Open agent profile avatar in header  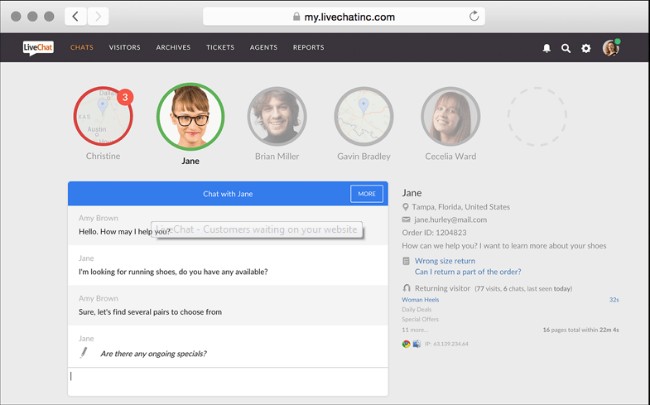(x=611, y=48)
